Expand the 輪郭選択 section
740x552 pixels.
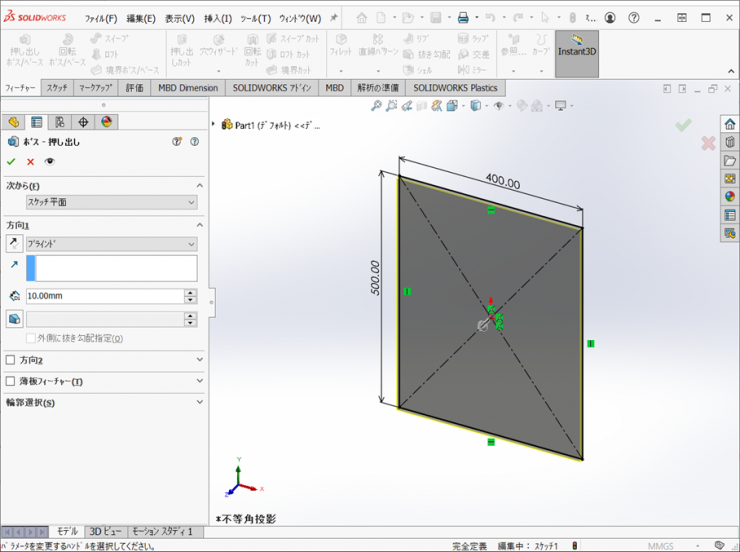pyautogui.click(x=199, y=402)
